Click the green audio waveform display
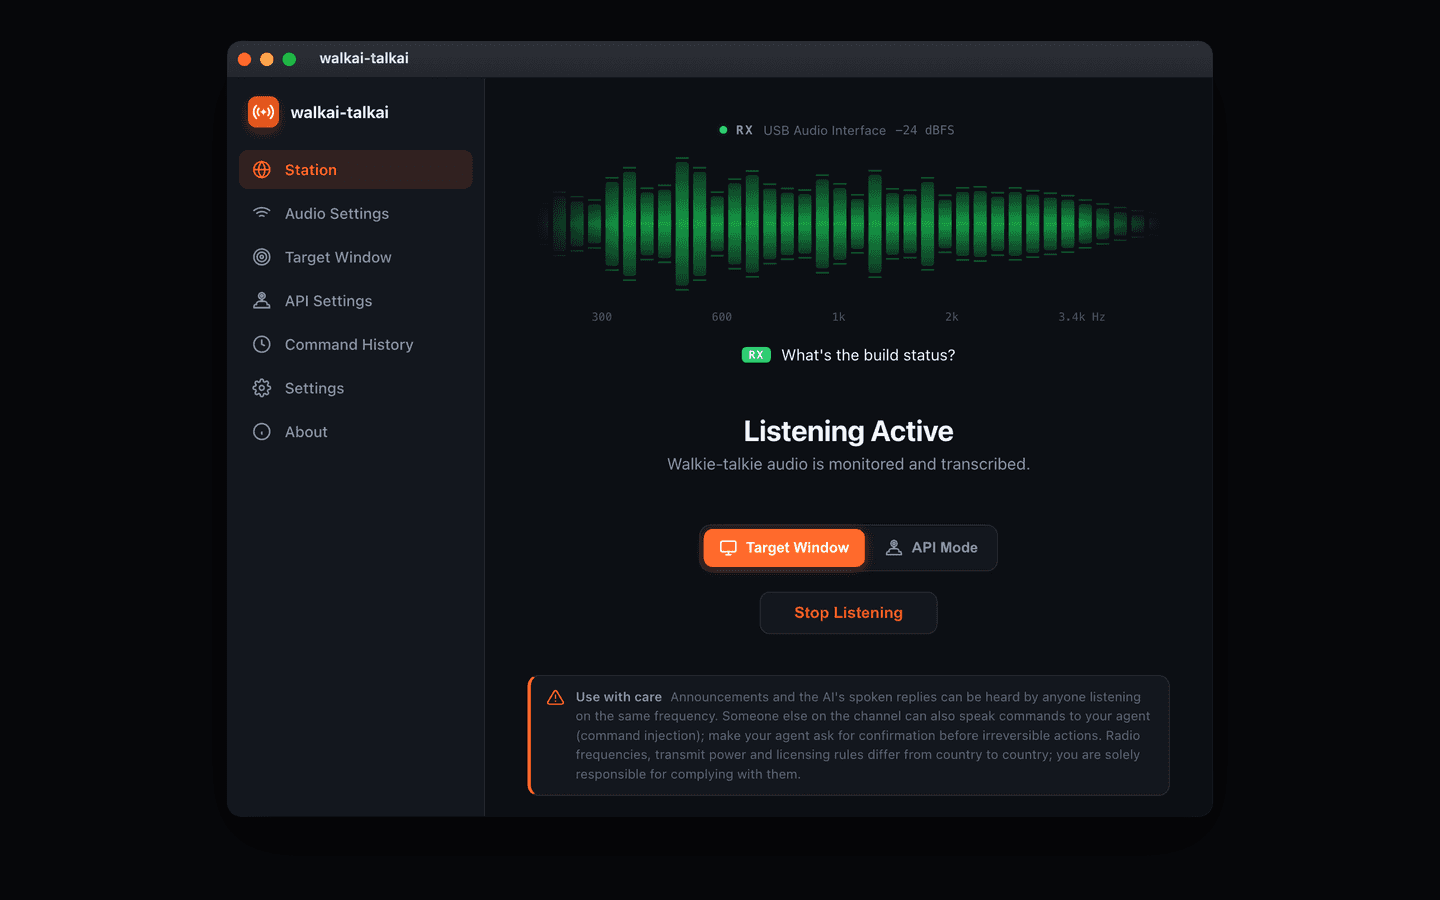Image resolution: width=1440 pixels, height=900 pixels. point(849,224)
